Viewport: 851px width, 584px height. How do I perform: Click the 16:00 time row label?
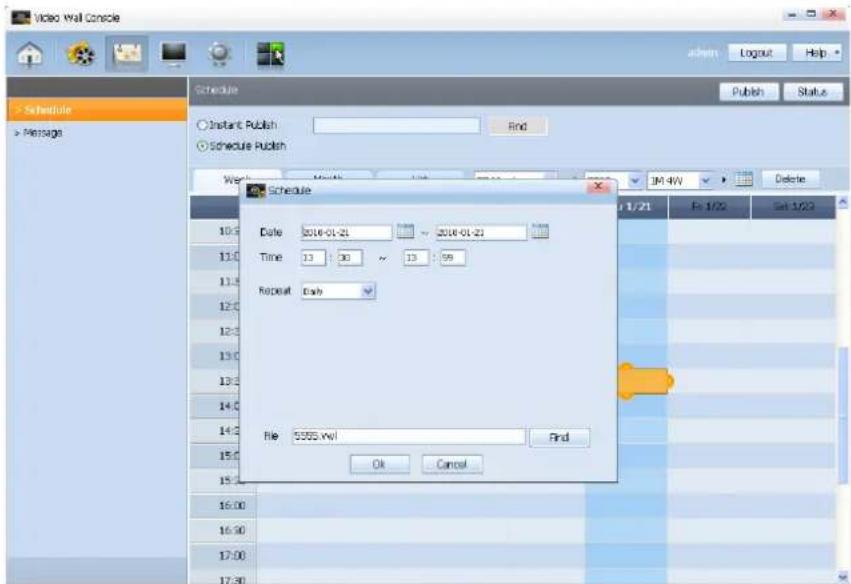click(232, 505)
